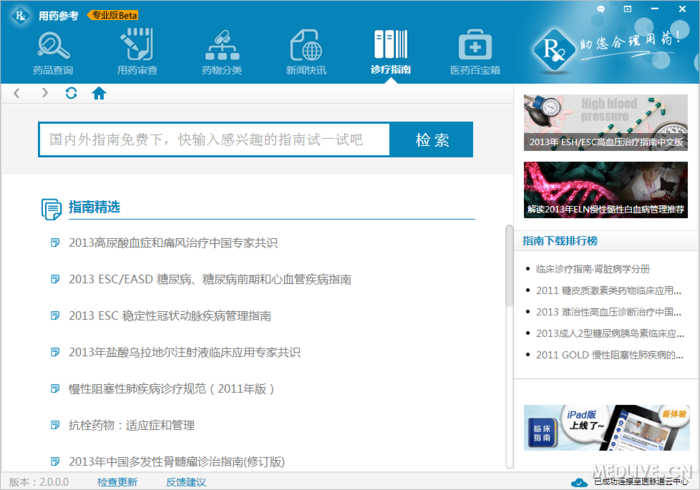Open 2013 ESC 稳定性冠状动脉疾病管理指南
Image resolution: width=700 pixels, height=490 pixels.
click(x=170, y=316)
